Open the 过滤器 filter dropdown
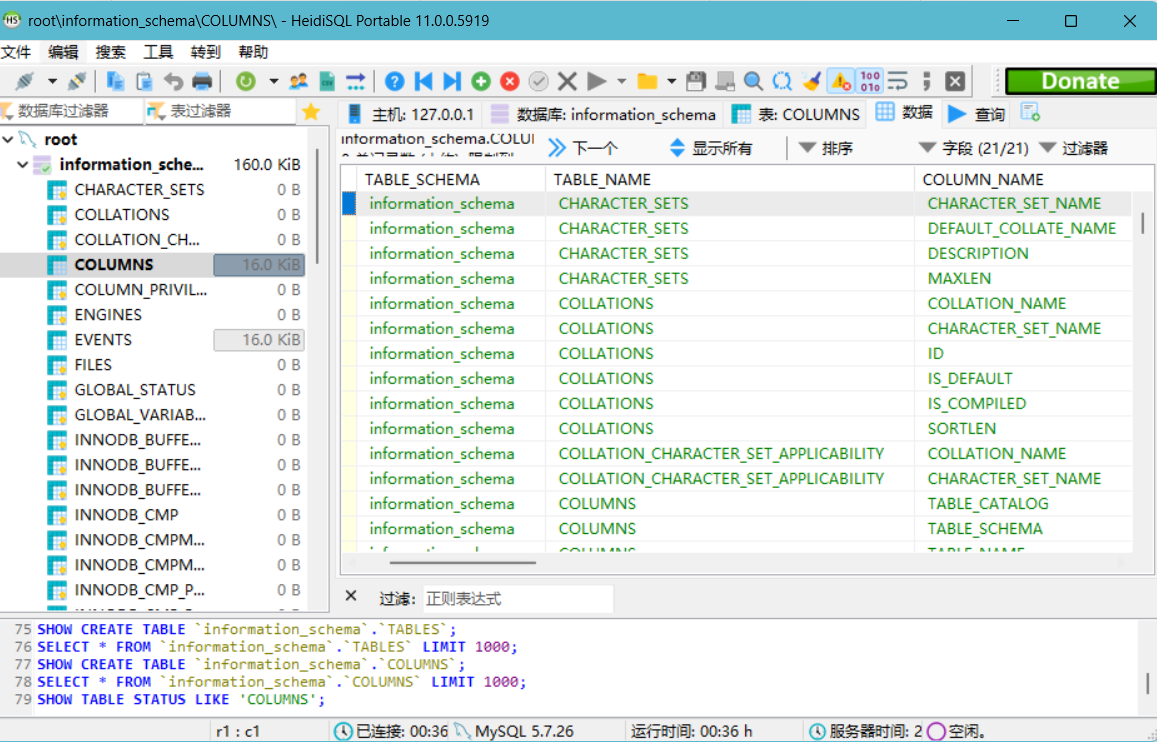The height and width of the screenshot is (742, 1157). (x=1074, y=148)
